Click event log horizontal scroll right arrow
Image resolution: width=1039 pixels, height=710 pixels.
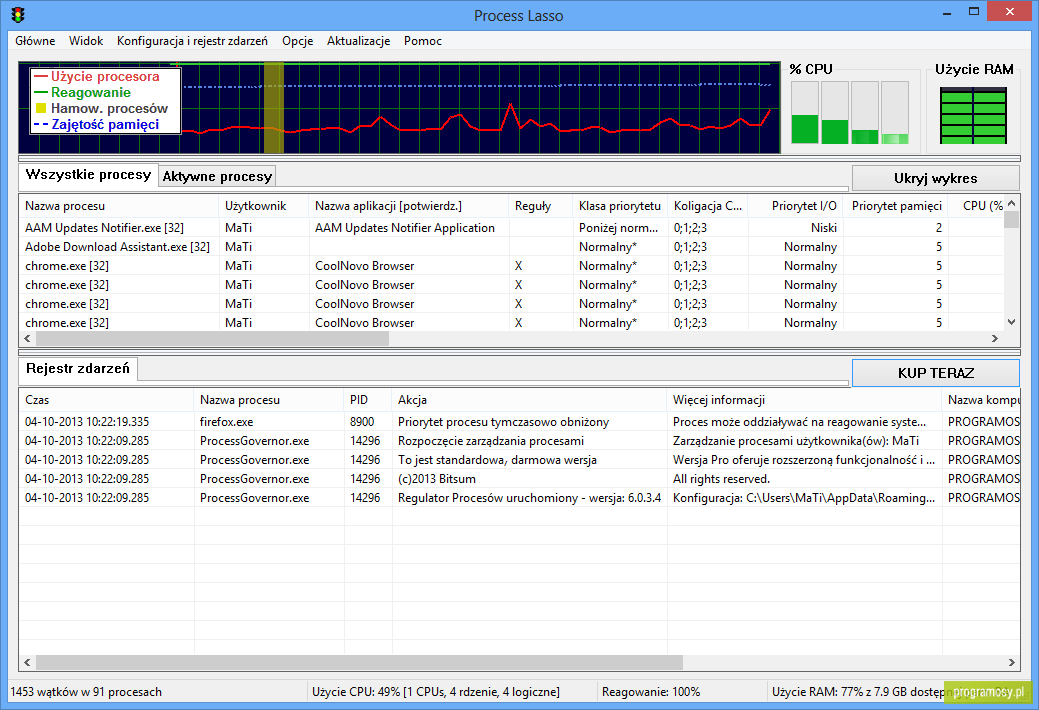(1011, 662)
